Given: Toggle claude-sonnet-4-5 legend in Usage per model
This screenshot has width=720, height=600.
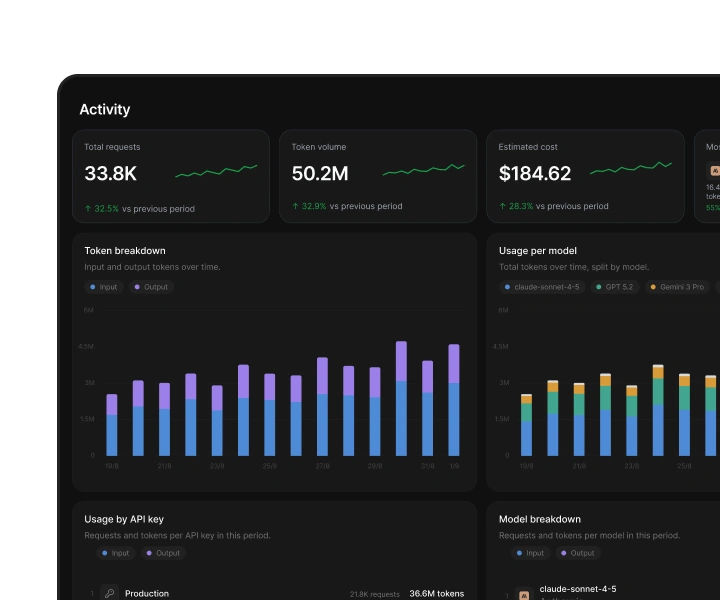Looking at the screenshot, I should (x=542, y=287).
